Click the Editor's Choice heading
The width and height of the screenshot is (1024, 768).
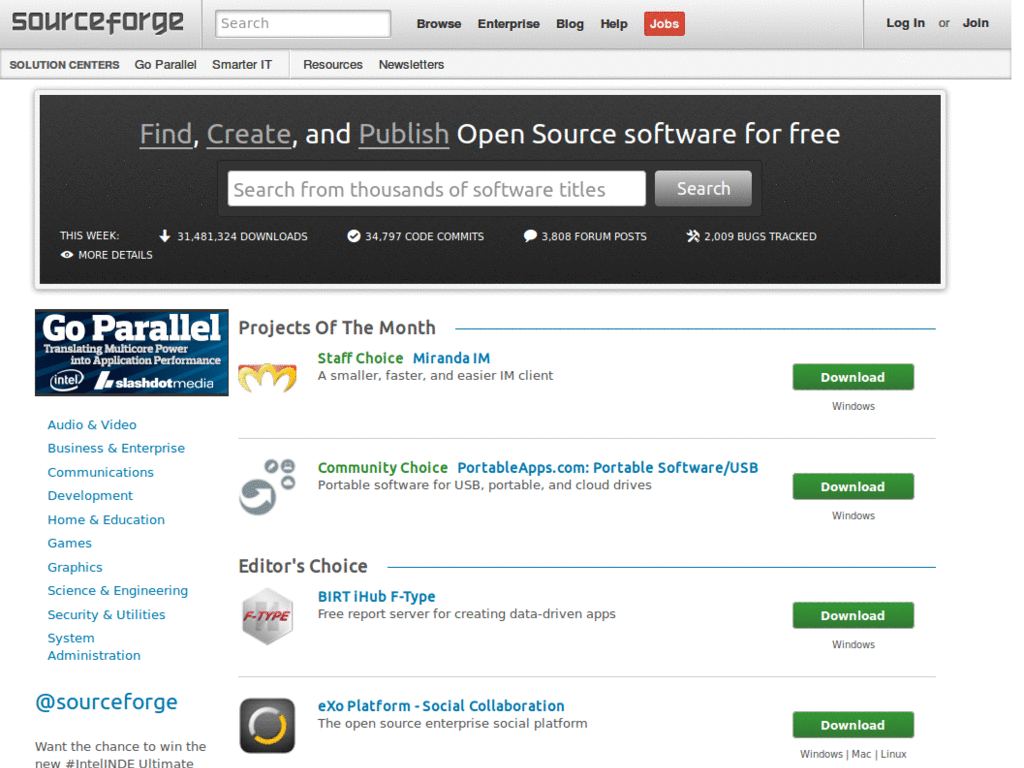[303, 566]
